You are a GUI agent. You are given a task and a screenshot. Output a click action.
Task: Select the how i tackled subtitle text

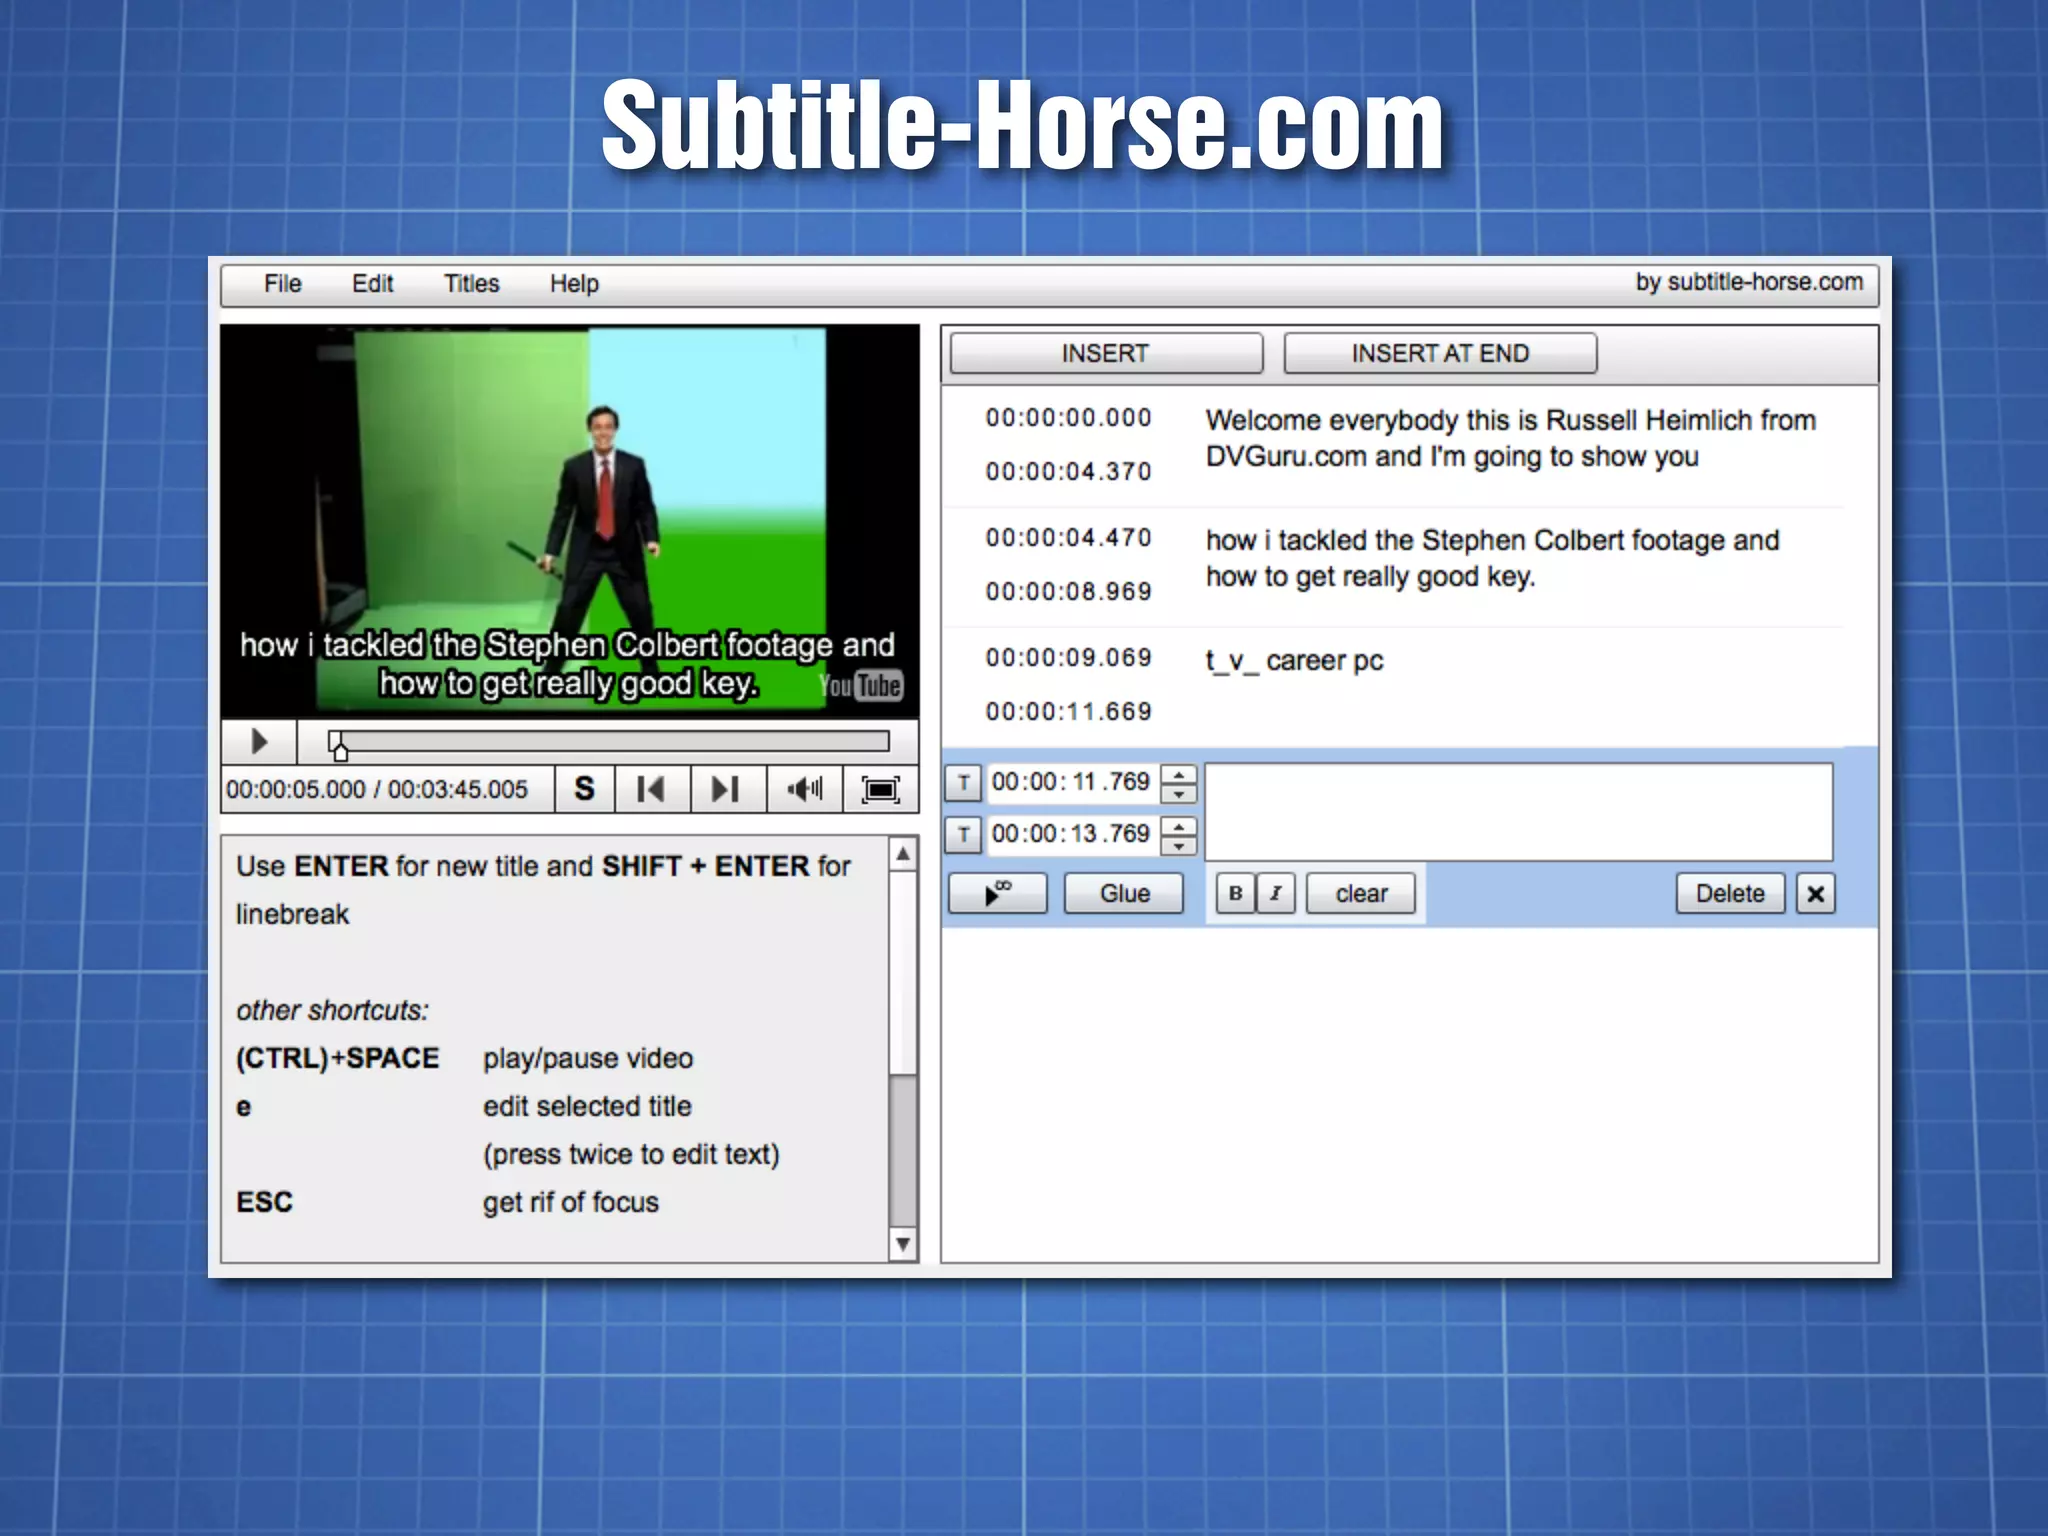(1492, 558)
